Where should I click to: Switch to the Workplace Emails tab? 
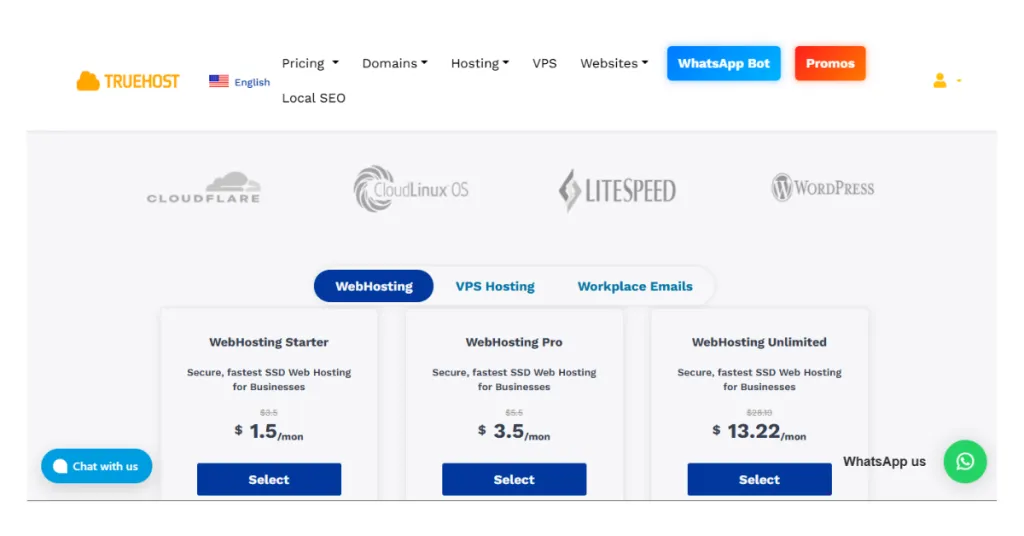tap(635, 286)
